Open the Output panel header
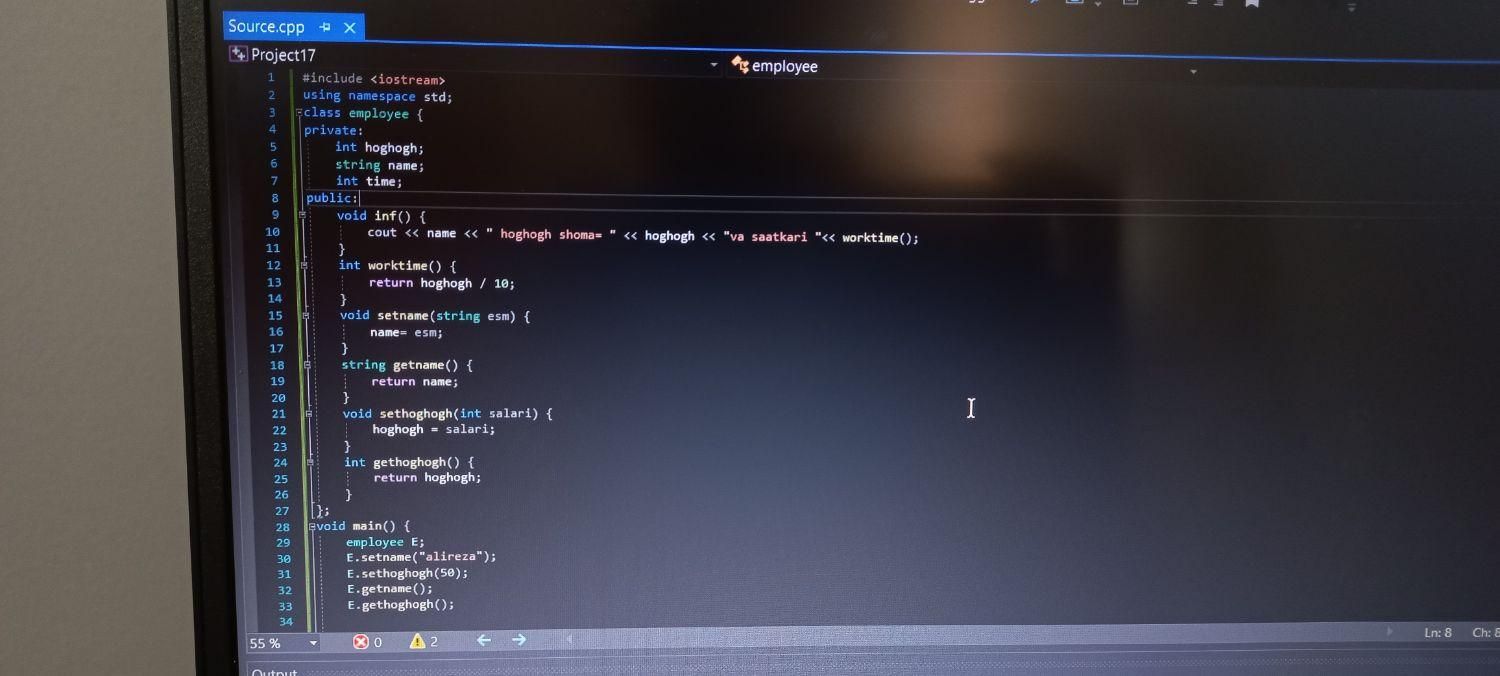This screenshot has height=676, width=1500. 275,671
